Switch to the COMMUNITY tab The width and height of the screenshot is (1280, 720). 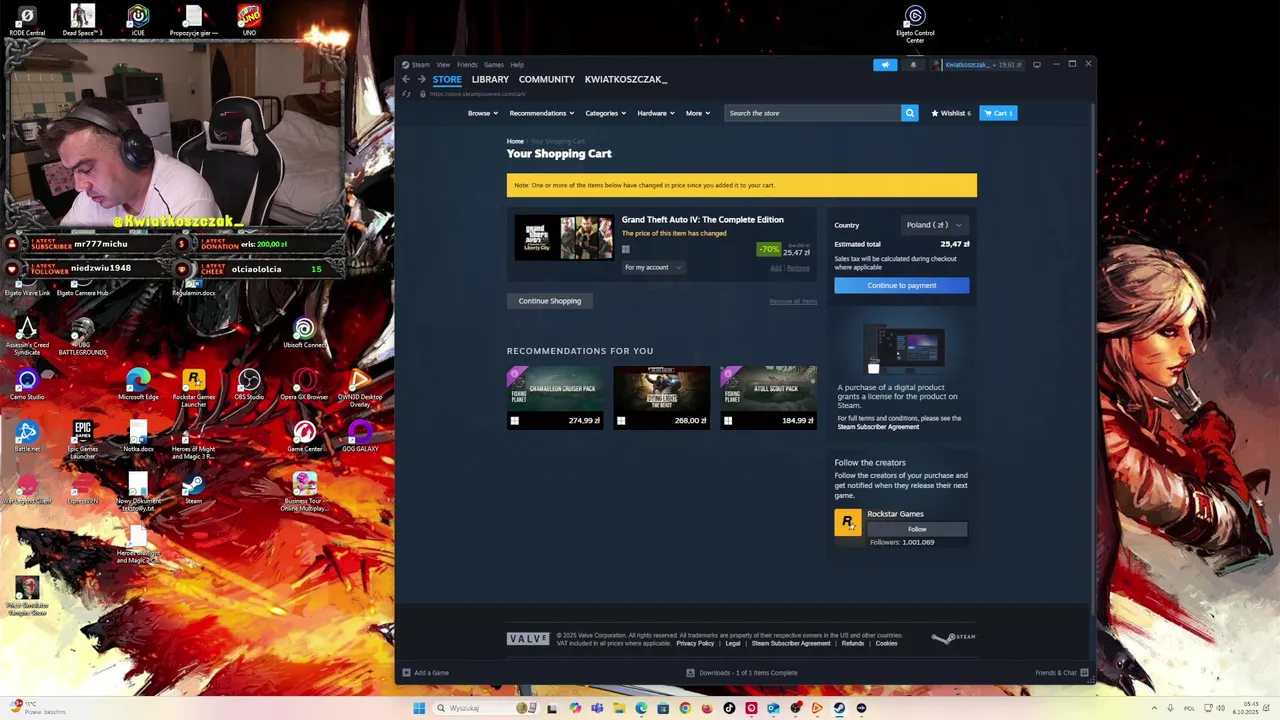pyautogui.click(x=547, y=79)
